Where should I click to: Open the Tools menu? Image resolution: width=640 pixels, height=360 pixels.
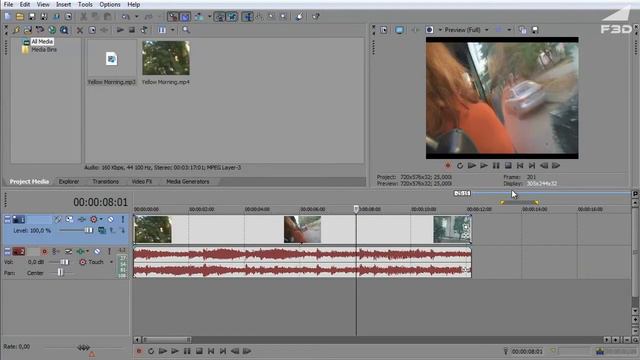click(x=85, y=4)
